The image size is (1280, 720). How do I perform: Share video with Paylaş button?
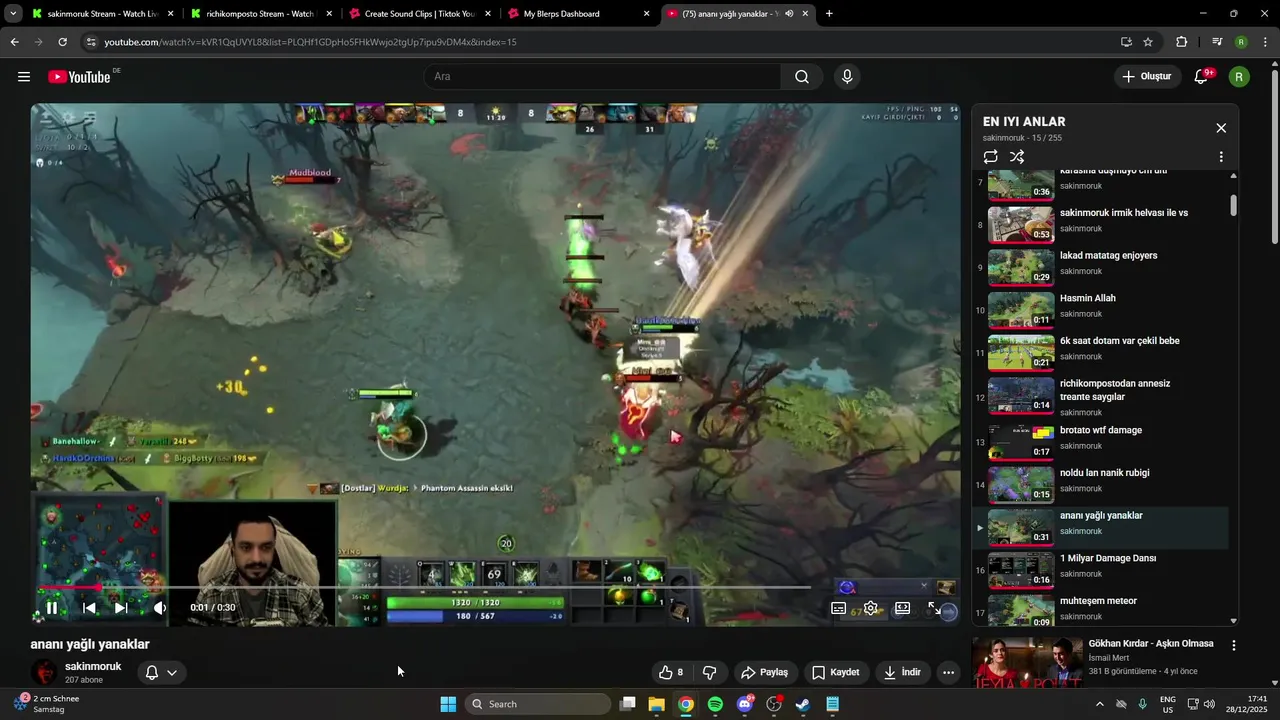(765, 672)
